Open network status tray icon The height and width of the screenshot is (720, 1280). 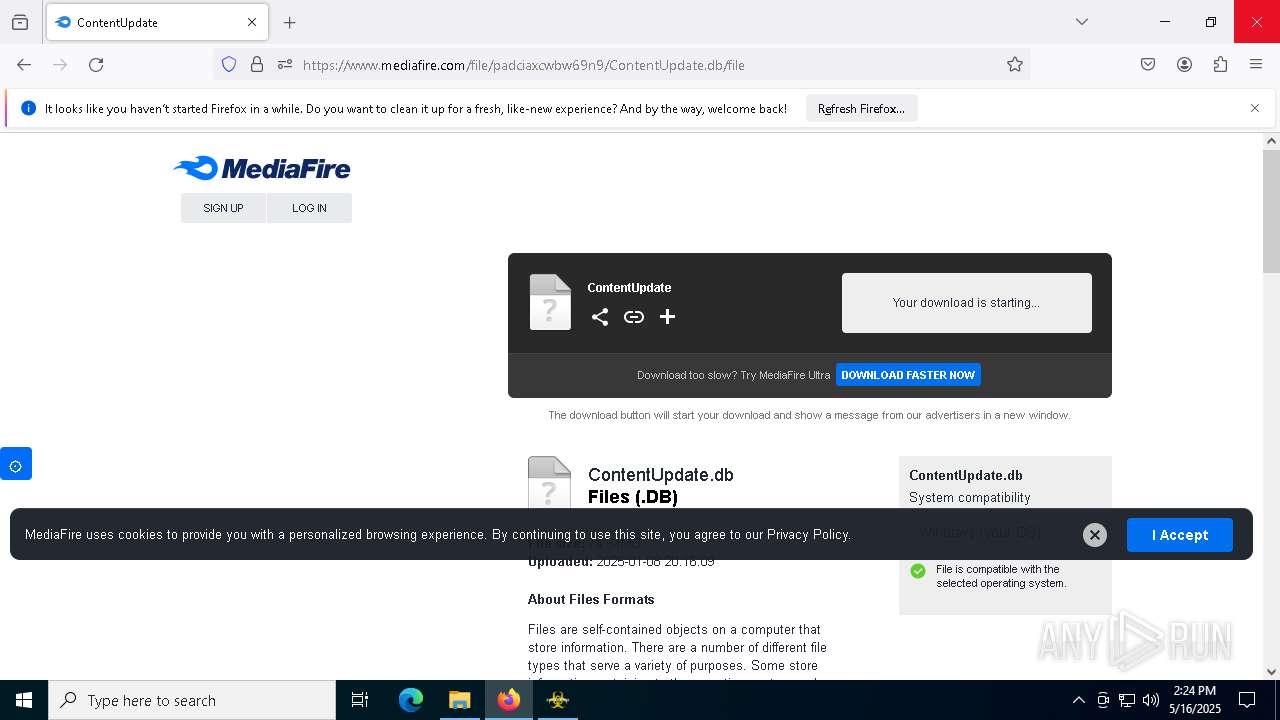tap(1127, 700)
